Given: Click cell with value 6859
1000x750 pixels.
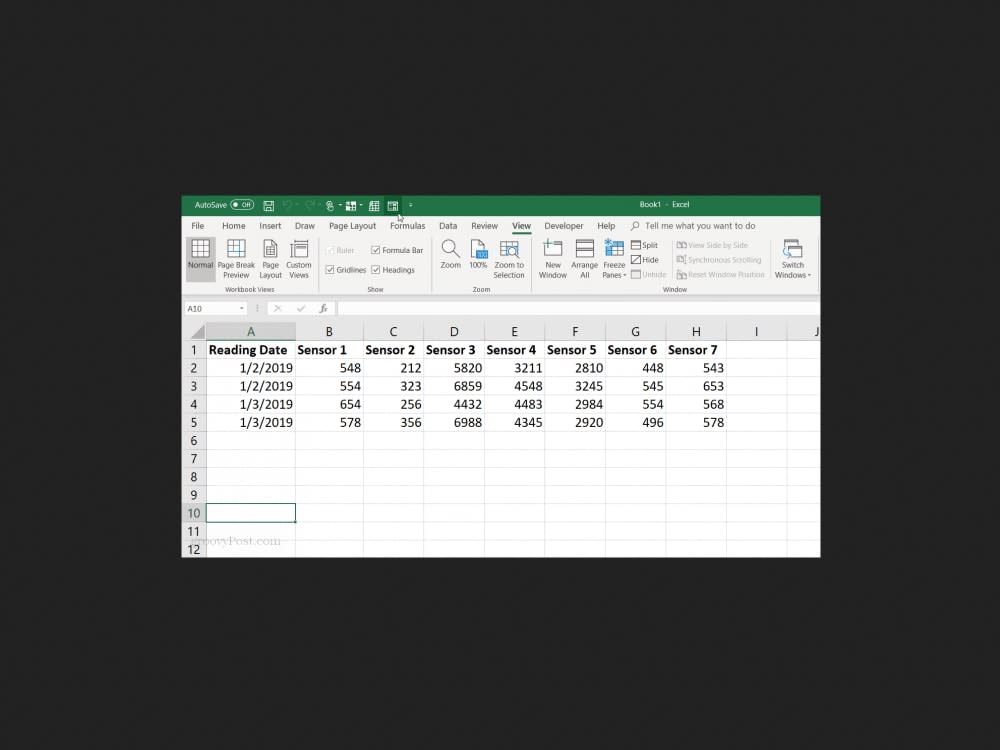Looking at the screenshot, I should (453, 386).
